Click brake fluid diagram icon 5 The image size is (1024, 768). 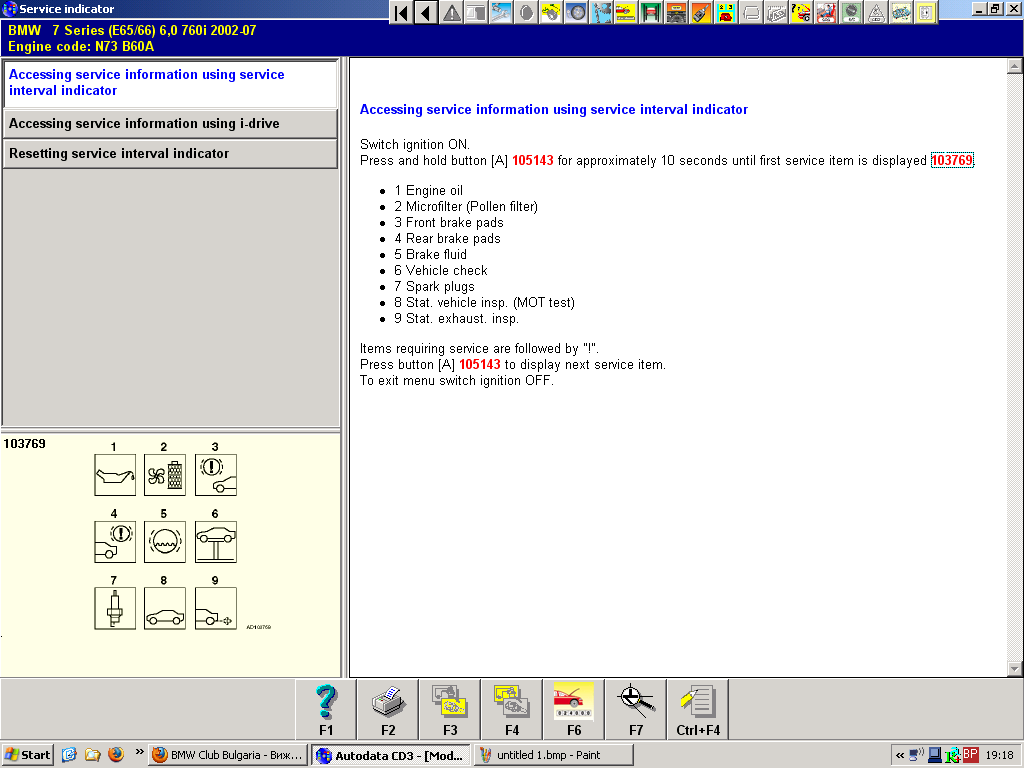pos(165,541)
